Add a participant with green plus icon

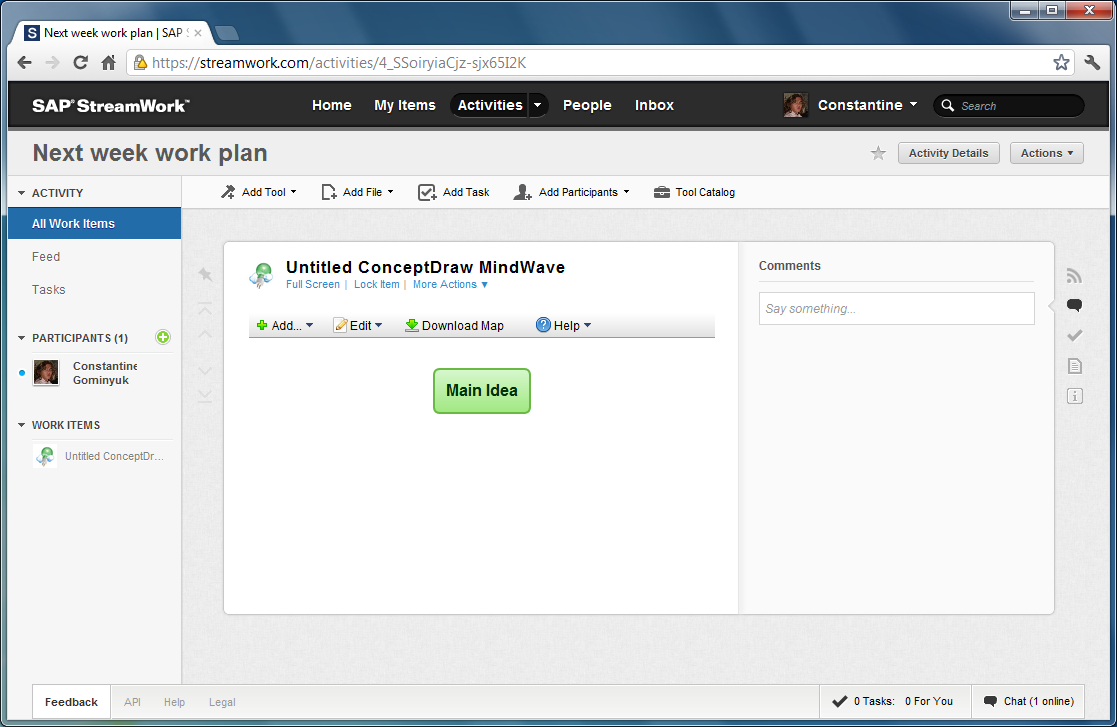pos(162,337)
